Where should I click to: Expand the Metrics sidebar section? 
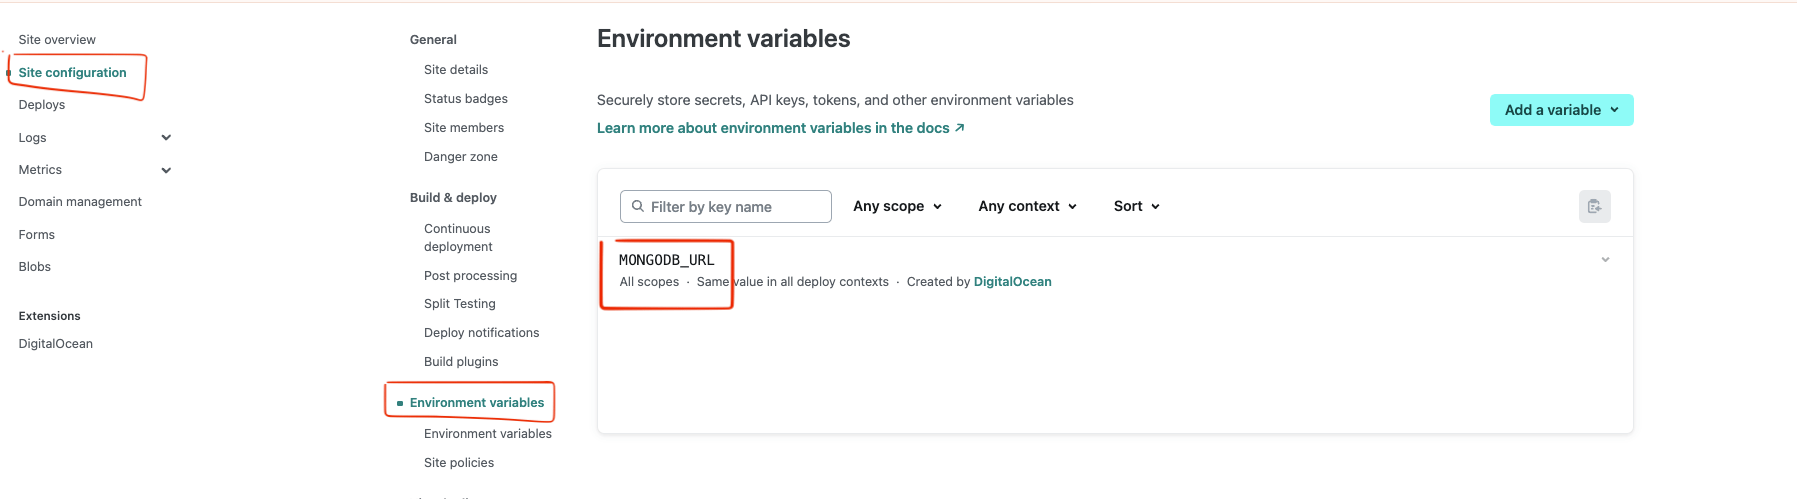point(166,170)
